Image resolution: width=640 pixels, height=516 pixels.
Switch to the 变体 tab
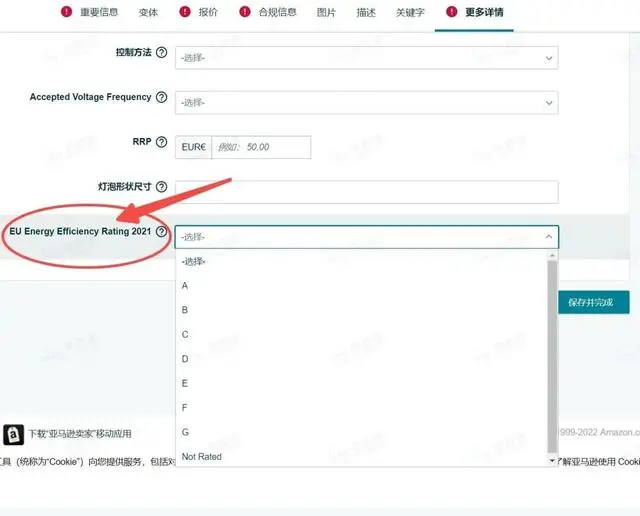148,13
